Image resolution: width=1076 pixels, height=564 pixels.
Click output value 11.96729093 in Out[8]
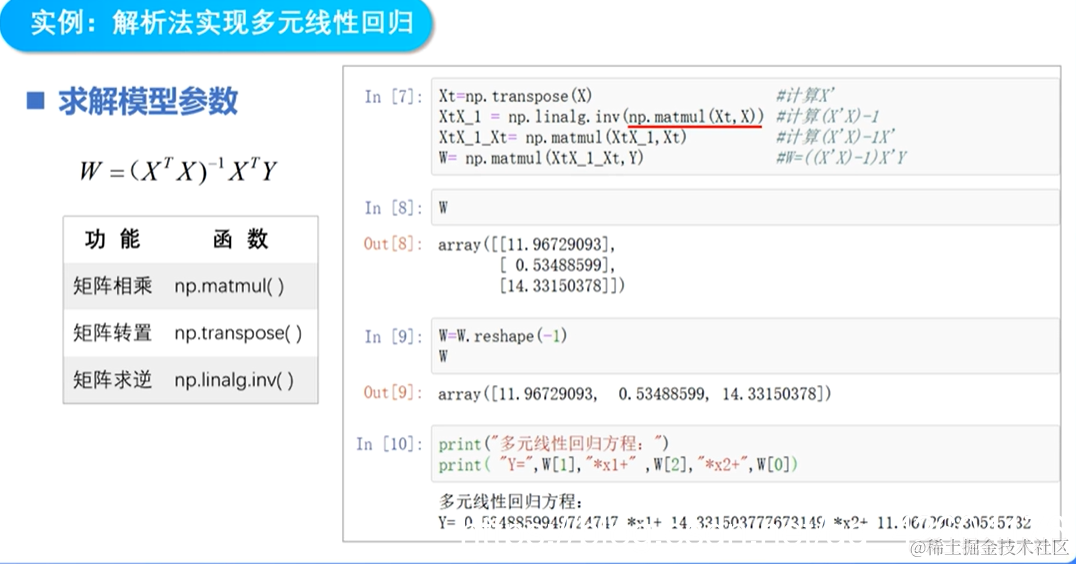(x=554, y=245)
